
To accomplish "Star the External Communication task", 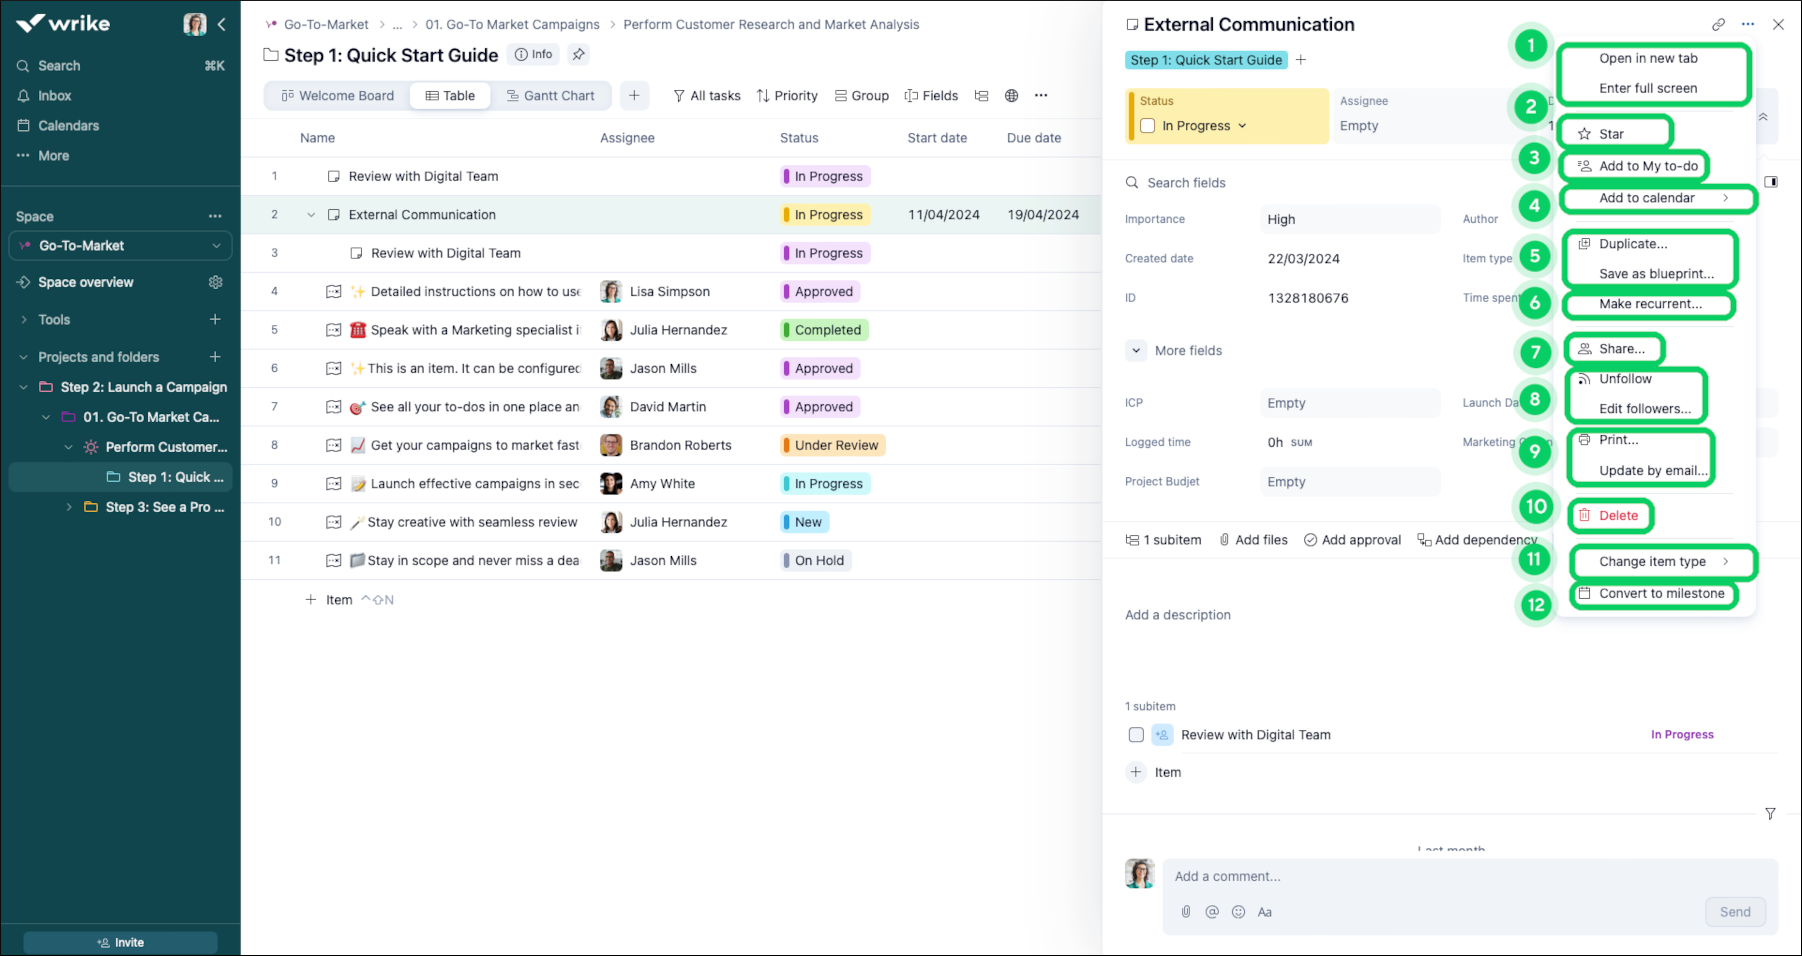I will point(1614,132).
